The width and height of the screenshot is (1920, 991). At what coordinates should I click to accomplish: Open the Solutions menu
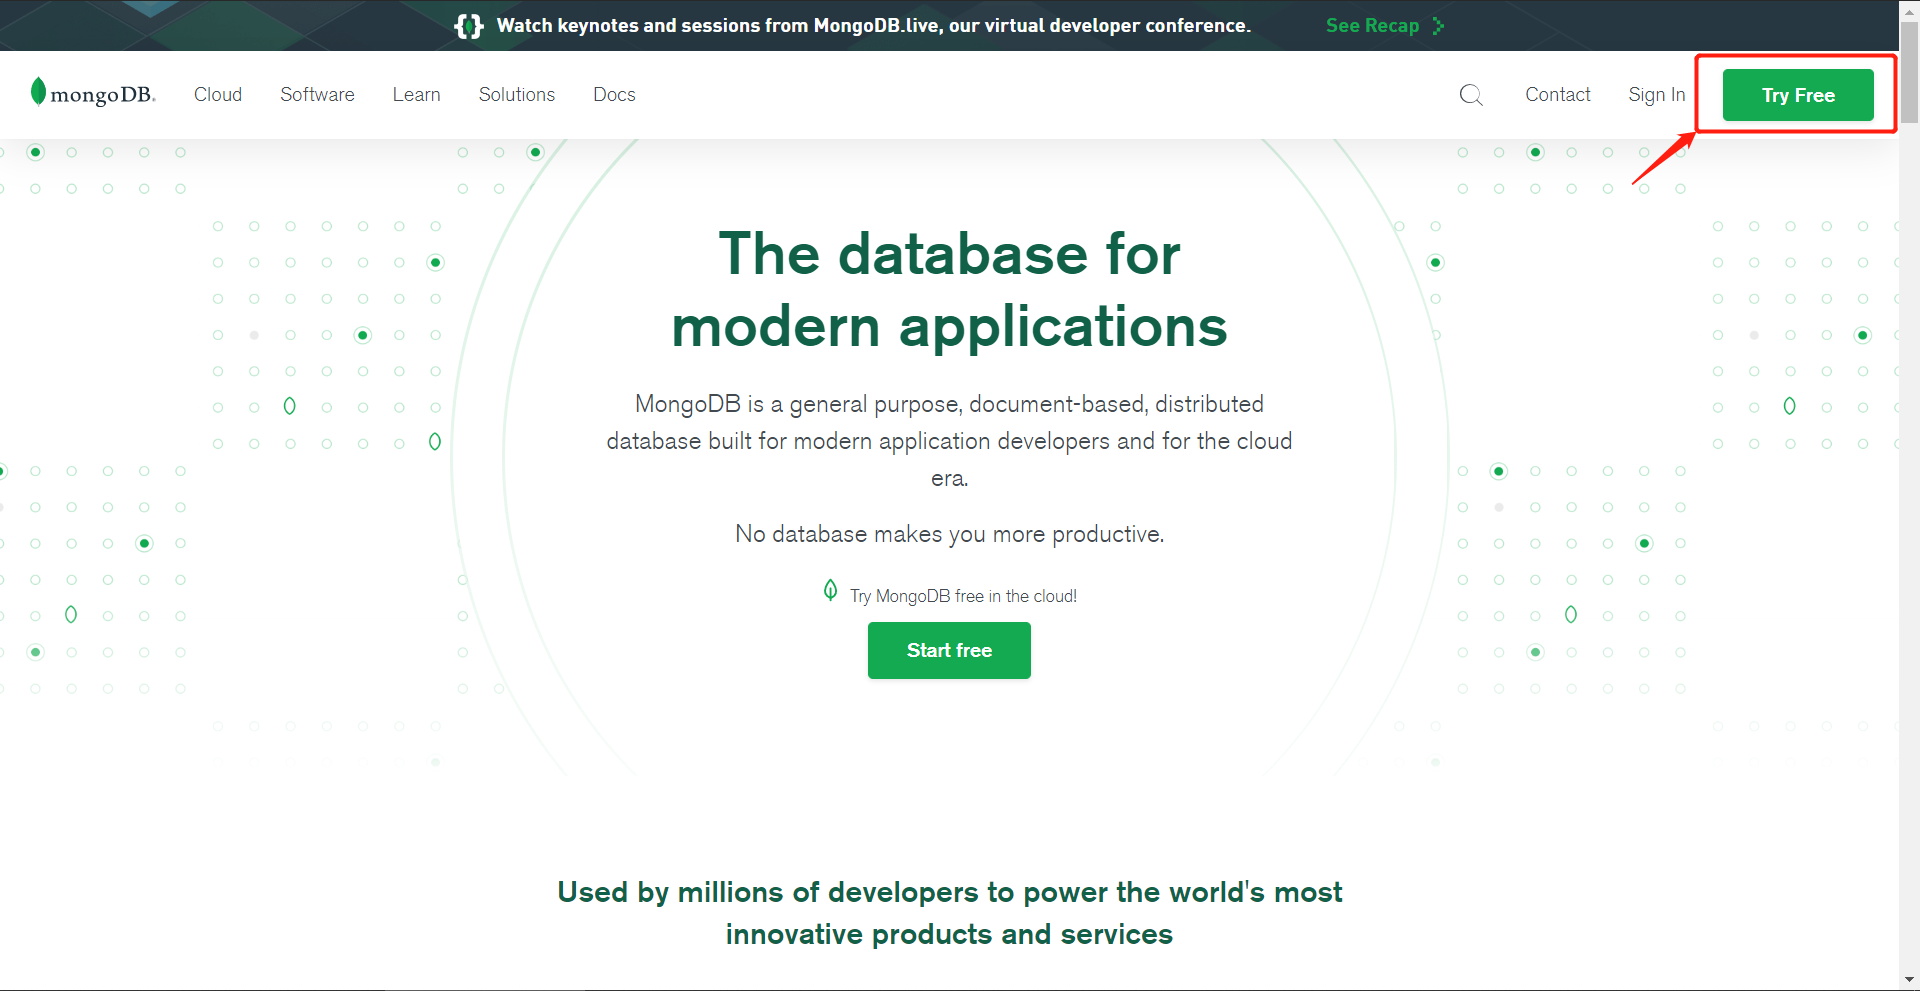click(x=516, y=94)
